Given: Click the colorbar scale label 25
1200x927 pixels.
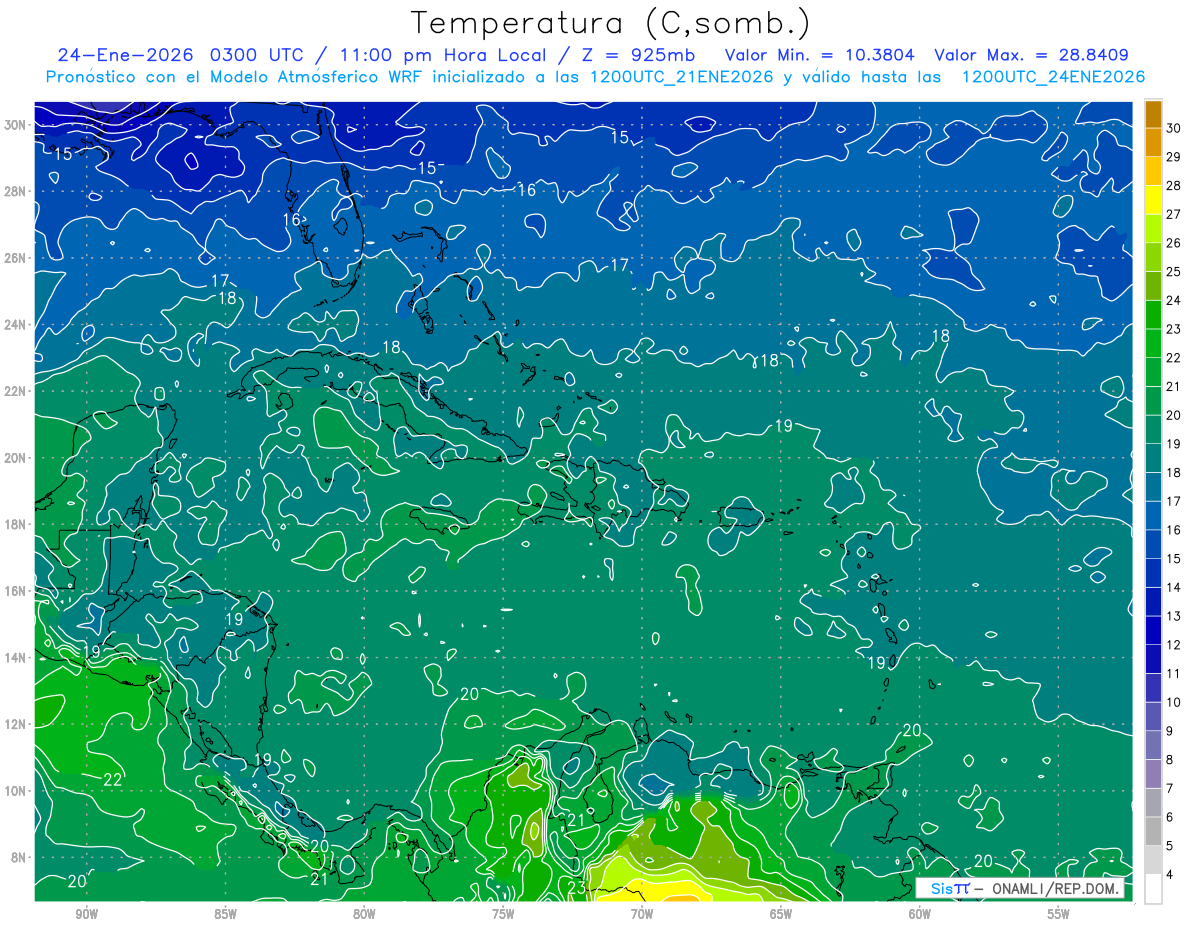Looking at the screenshot, I should pos(1174,271).
